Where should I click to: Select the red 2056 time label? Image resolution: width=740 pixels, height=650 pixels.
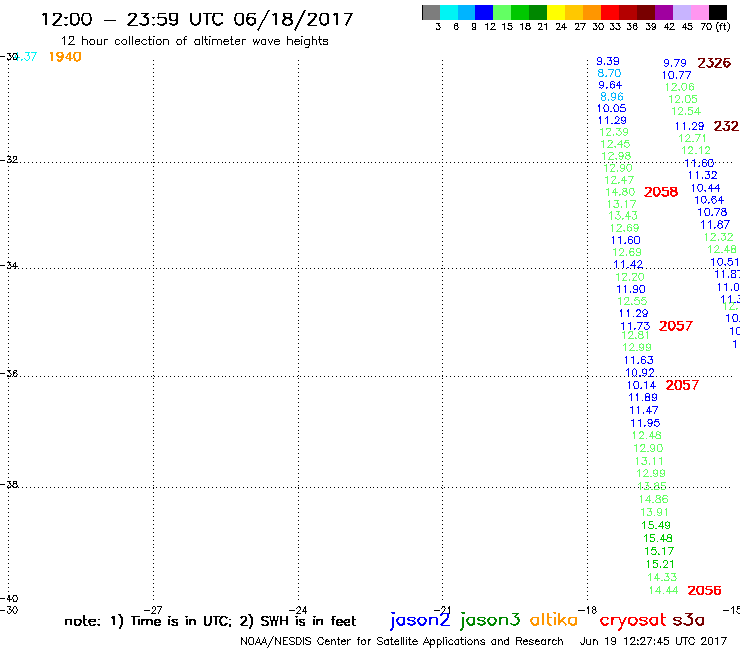point(704,591)
